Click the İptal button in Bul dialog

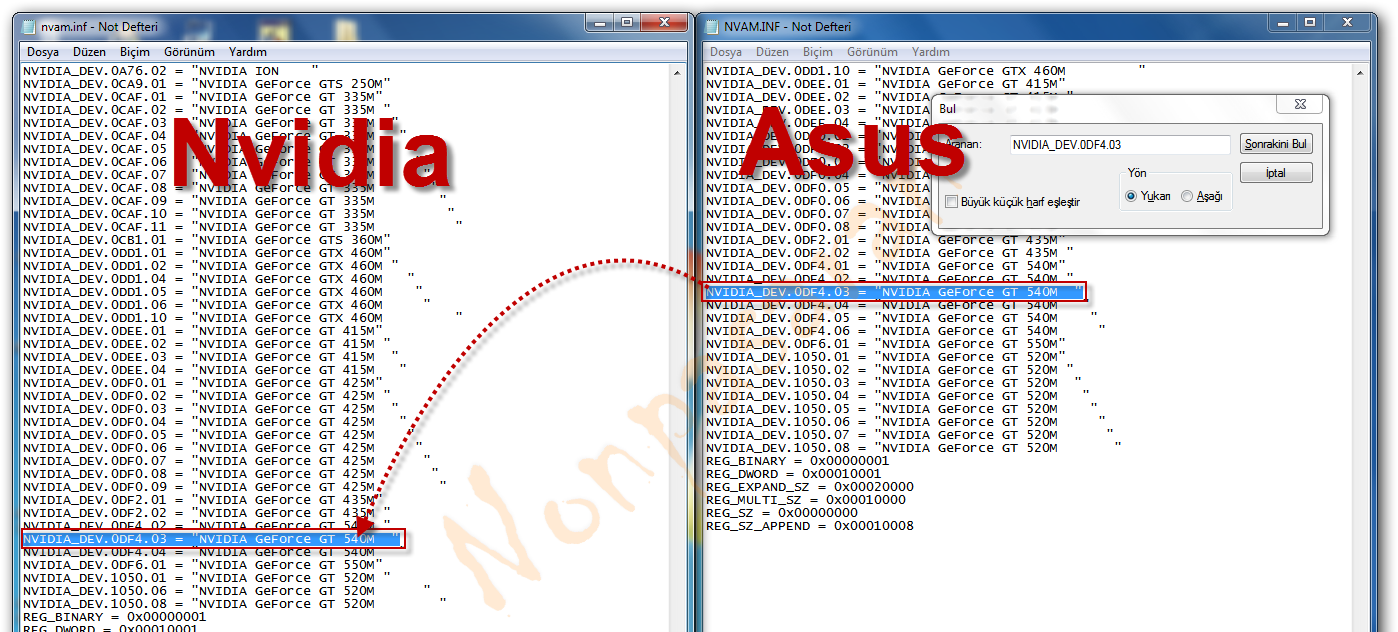1276,173
